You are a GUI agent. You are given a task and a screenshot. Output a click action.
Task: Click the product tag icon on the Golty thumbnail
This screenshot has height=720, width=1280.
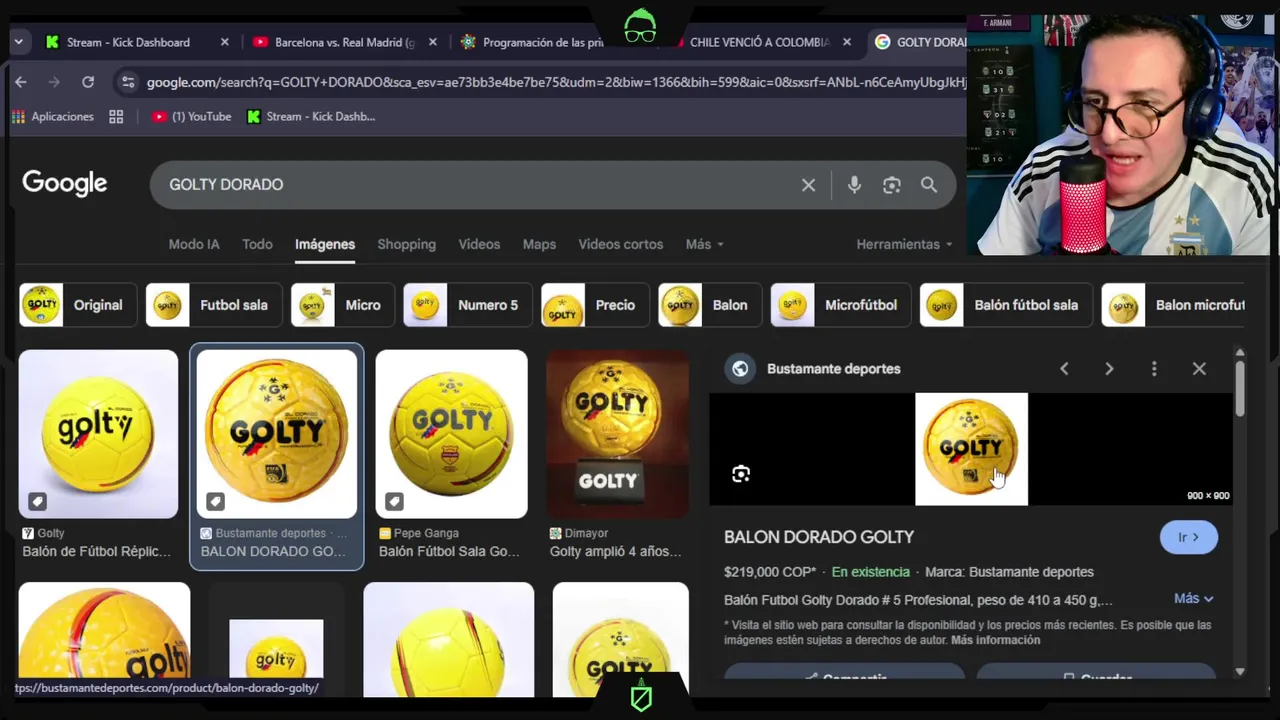pos(37,501)
